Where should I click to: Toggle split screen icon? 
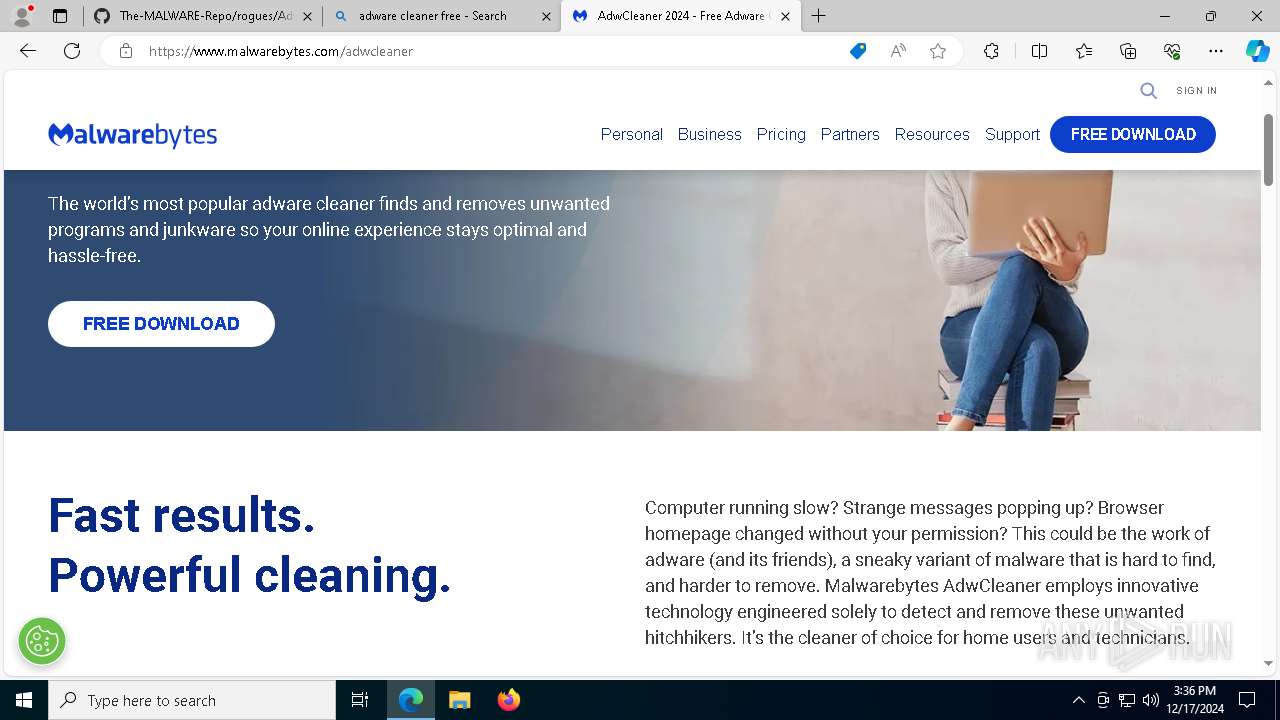click(1039, 51)
